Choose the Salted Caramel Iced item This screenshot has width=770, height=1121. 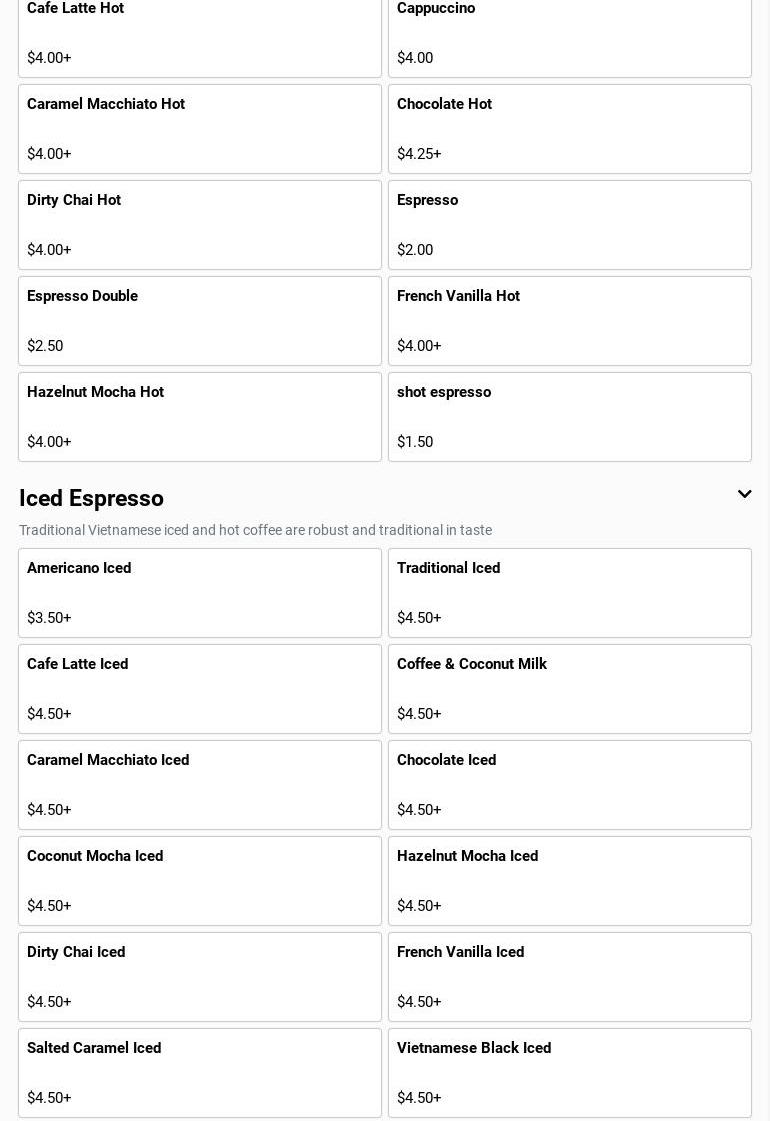tap(200, 1073)
